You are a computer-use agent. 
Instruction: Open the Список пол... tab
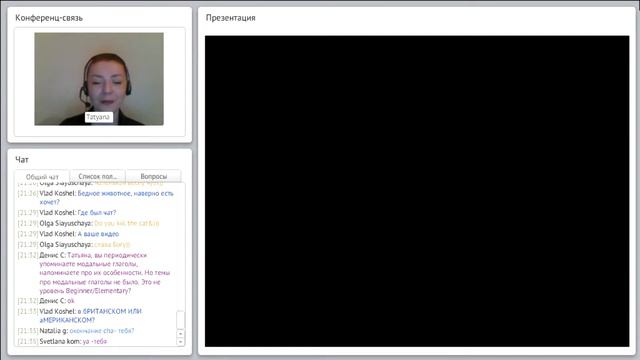click(x=98, y=176)
